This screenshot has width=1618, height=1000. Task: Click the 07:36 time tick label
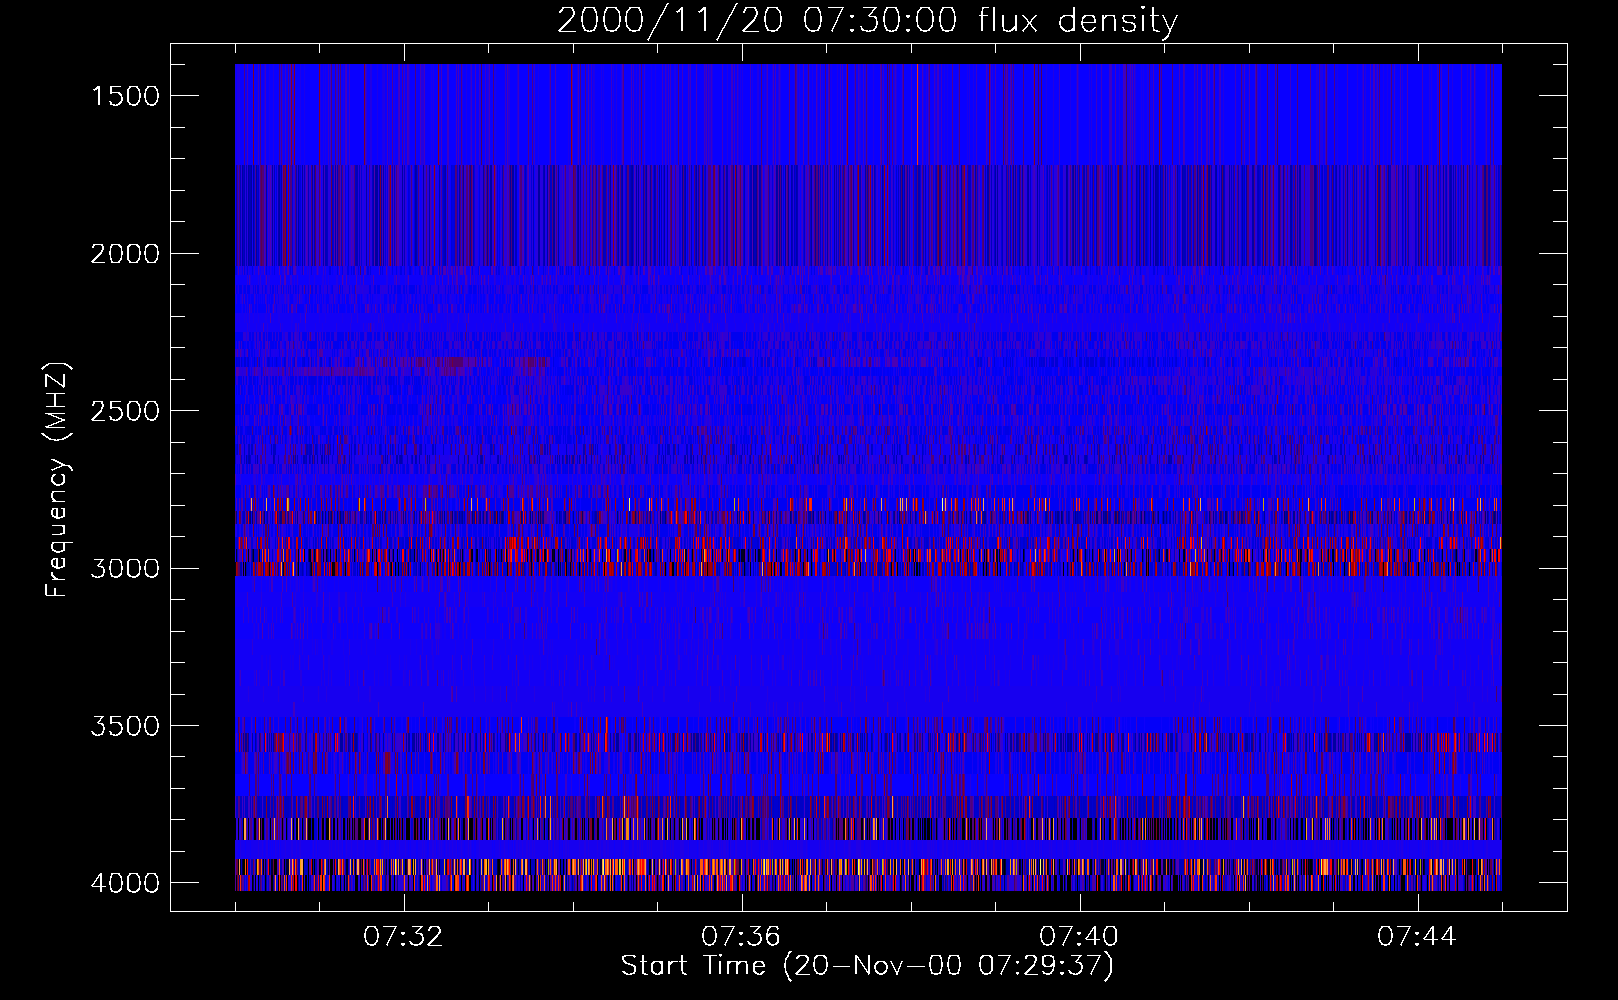[x=741, y=937]
